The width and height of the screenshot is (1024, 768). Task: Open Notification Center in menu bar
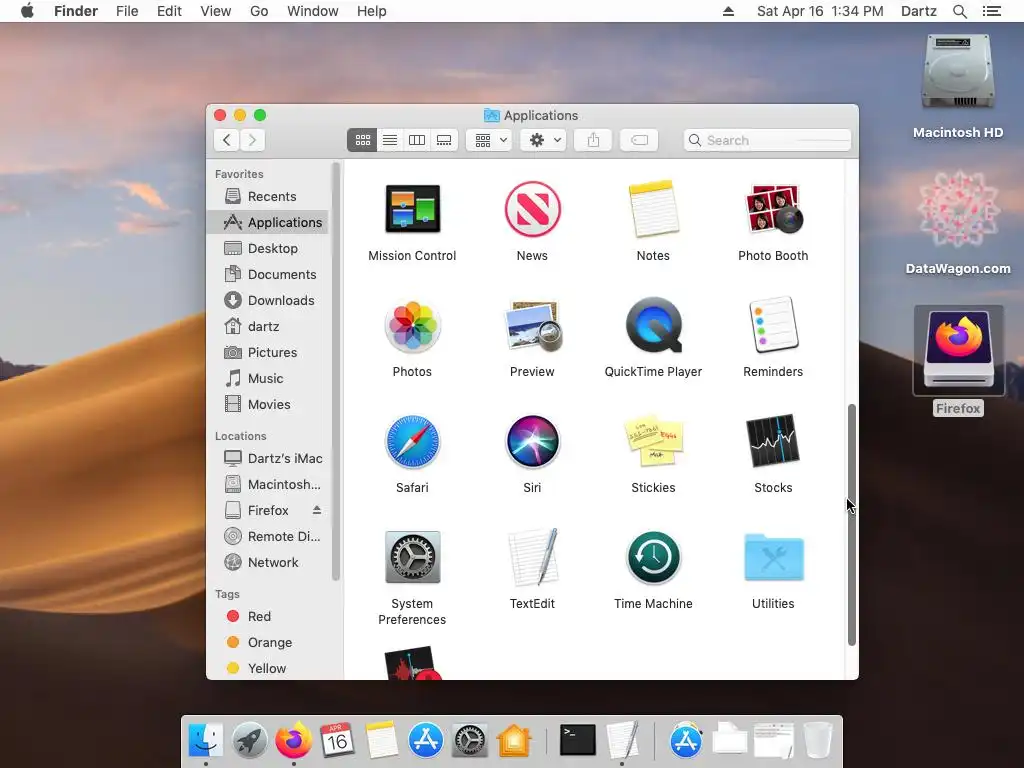tap(992, 11)
